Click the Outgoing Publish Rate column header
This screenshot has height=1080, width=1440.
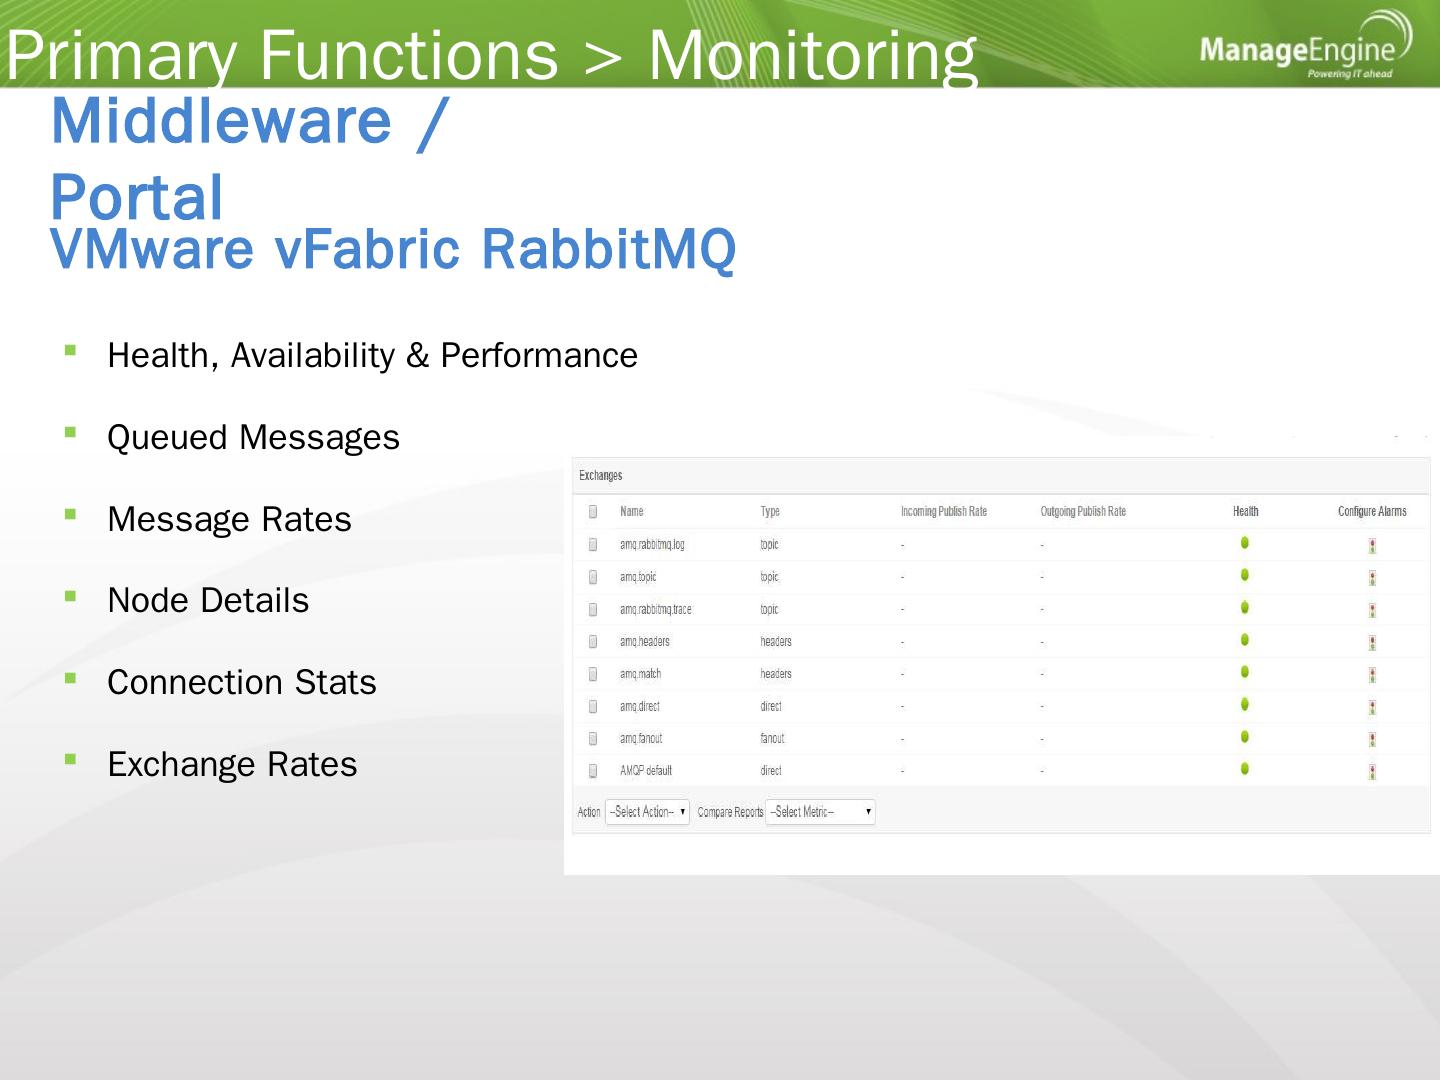click(1083, 512)
